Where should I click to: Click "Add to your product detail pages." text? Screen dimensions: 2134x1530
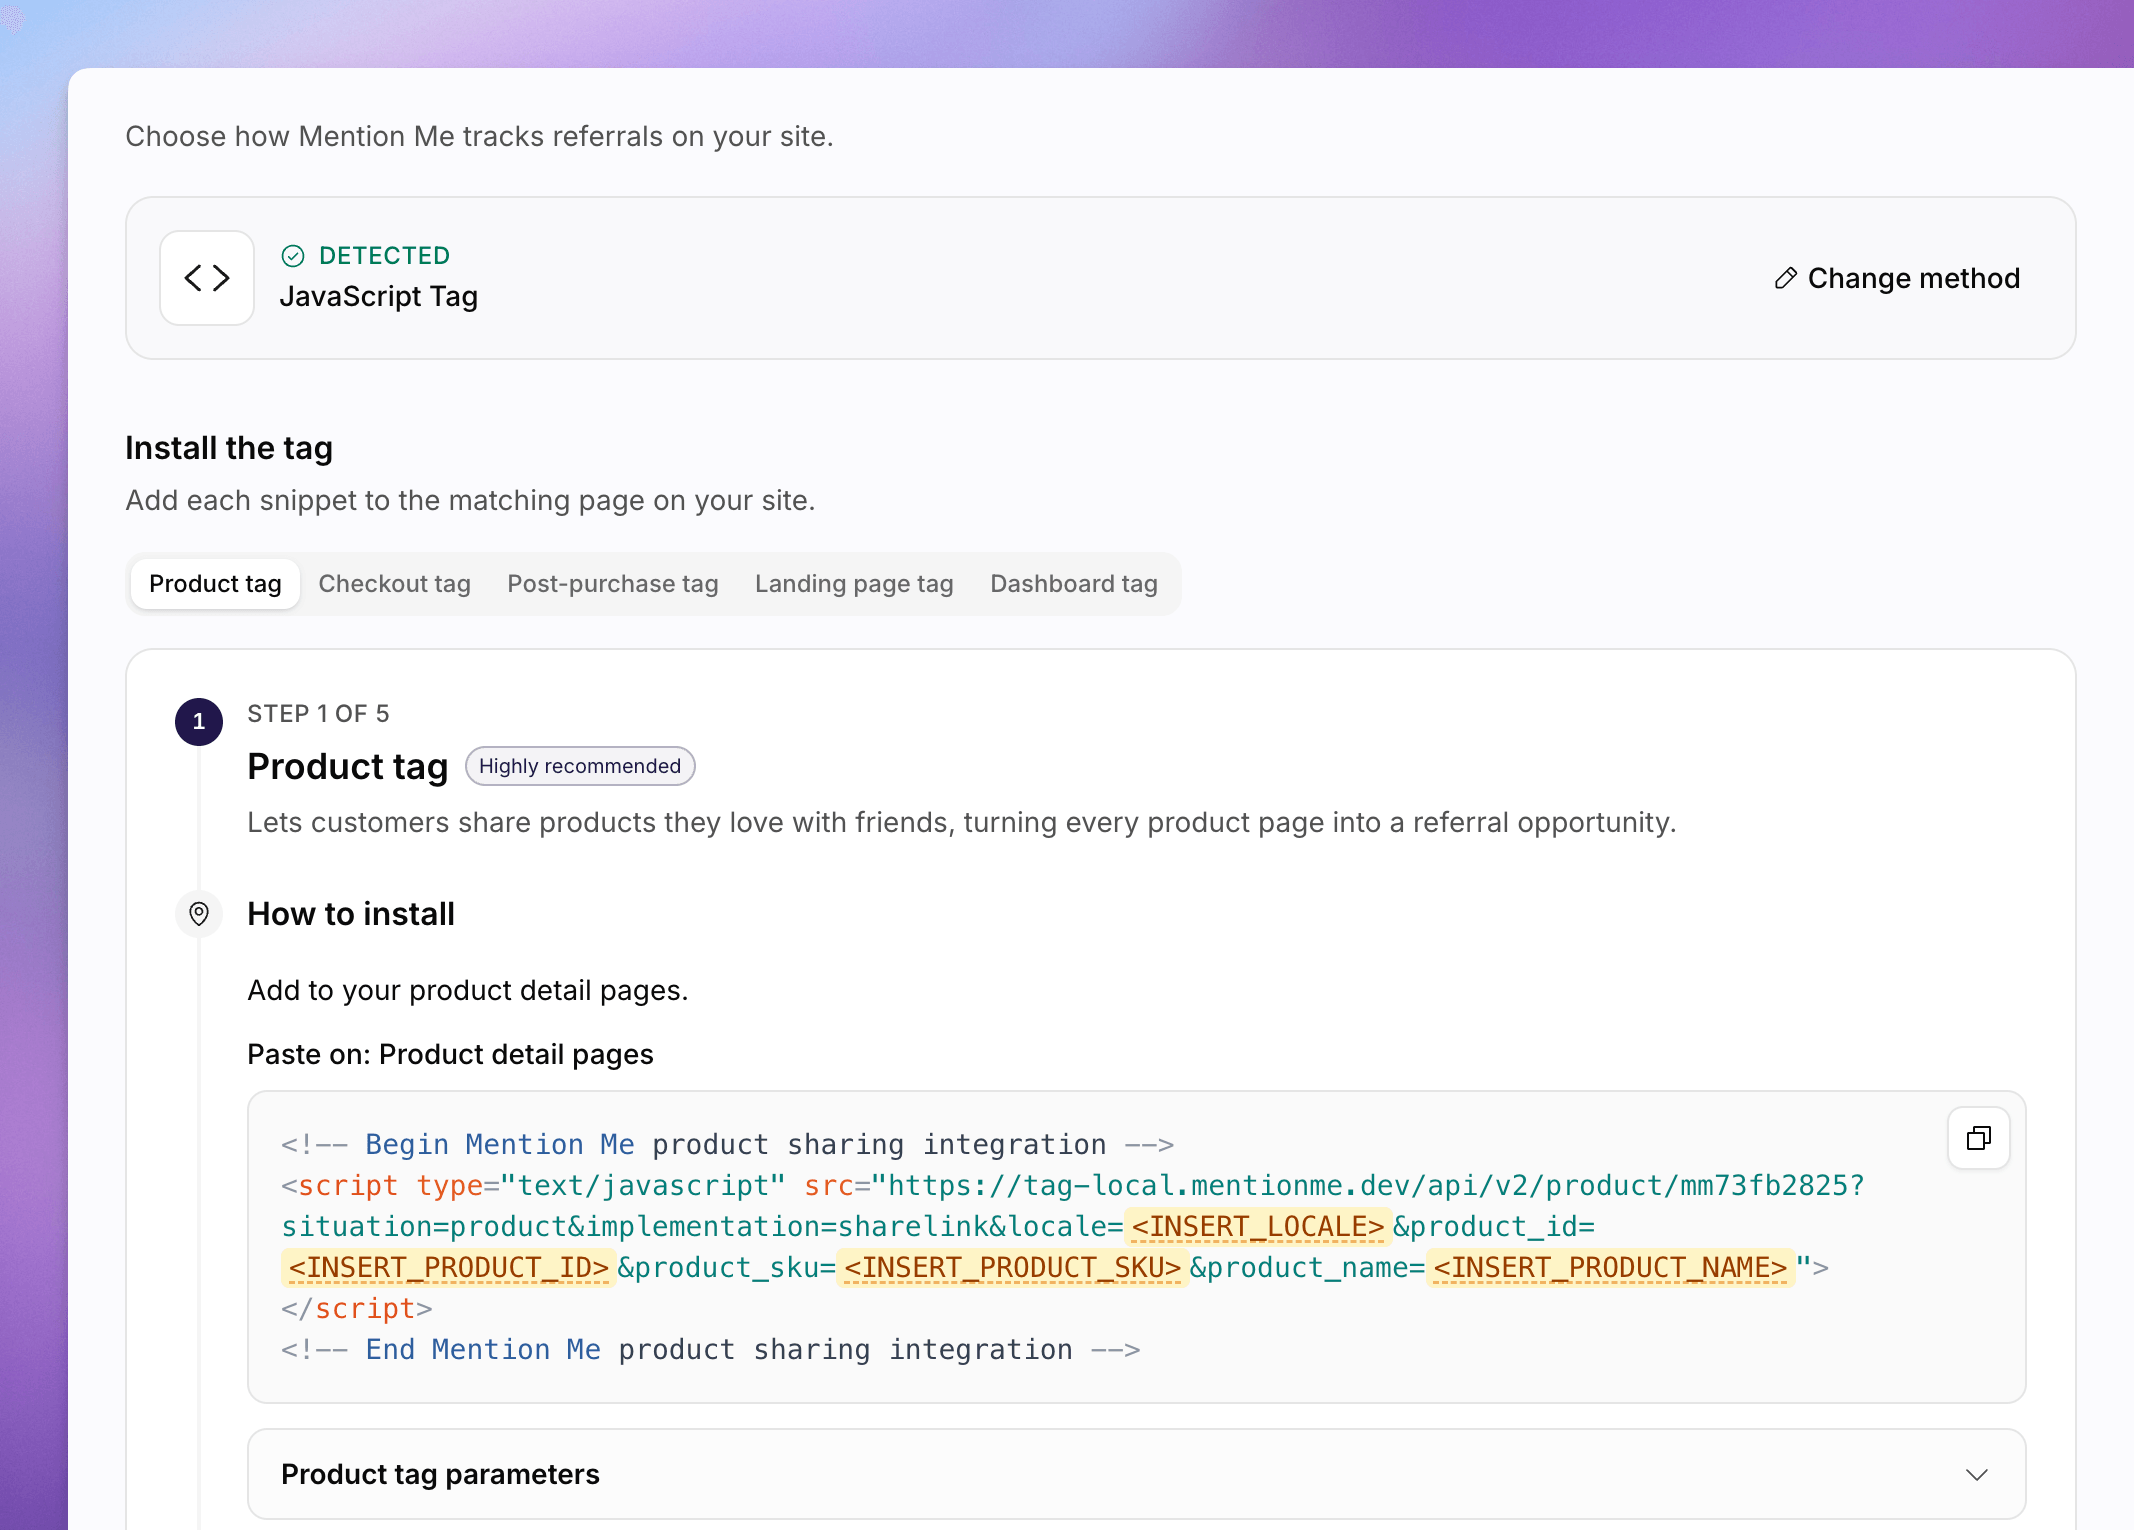(x=468, y=991)
